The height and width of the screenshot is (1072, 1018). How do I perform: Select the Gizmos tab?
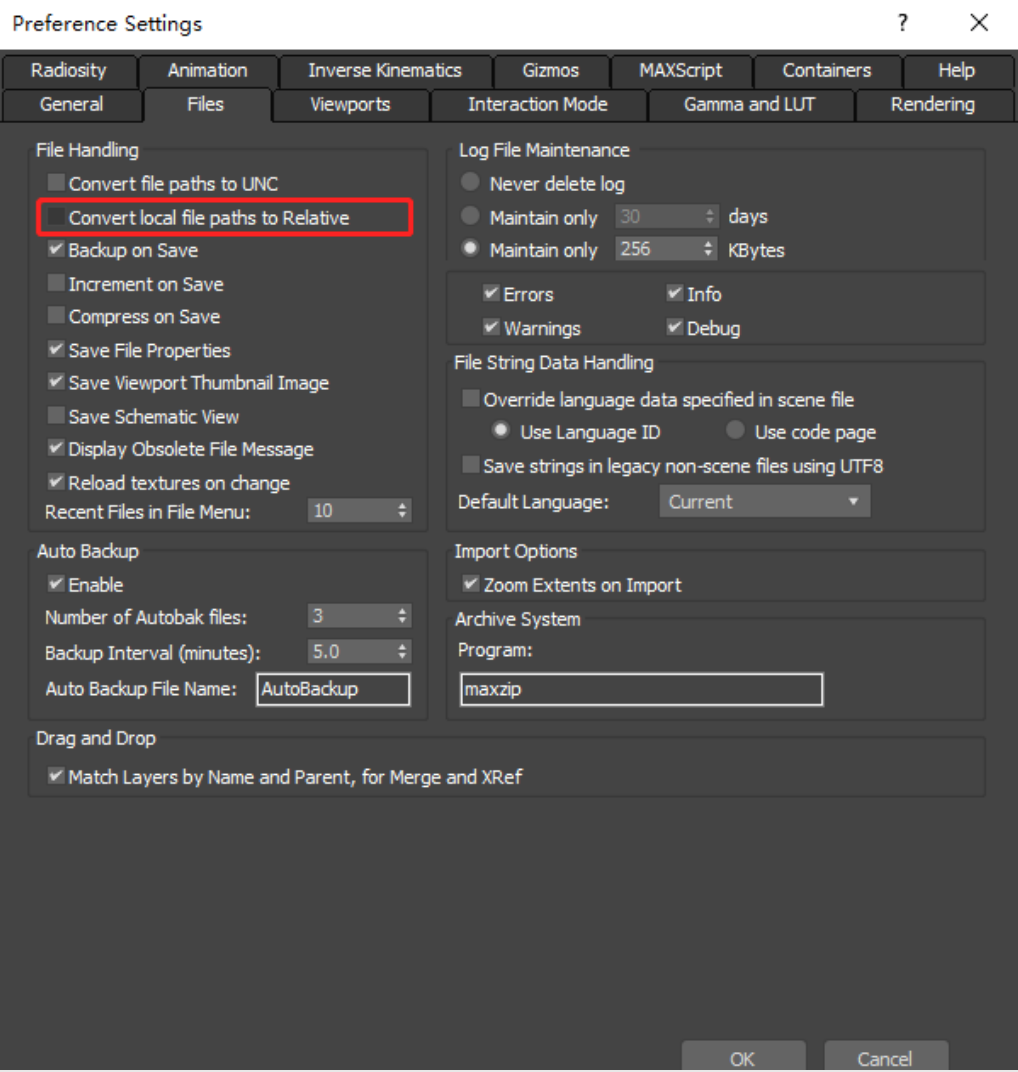point(550,70)
